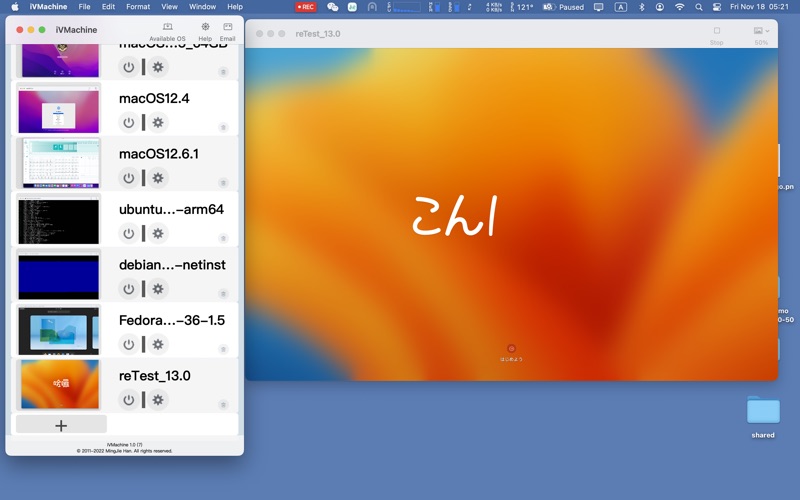Power on the macOS12.4 virtual machine

pos(129,122)
